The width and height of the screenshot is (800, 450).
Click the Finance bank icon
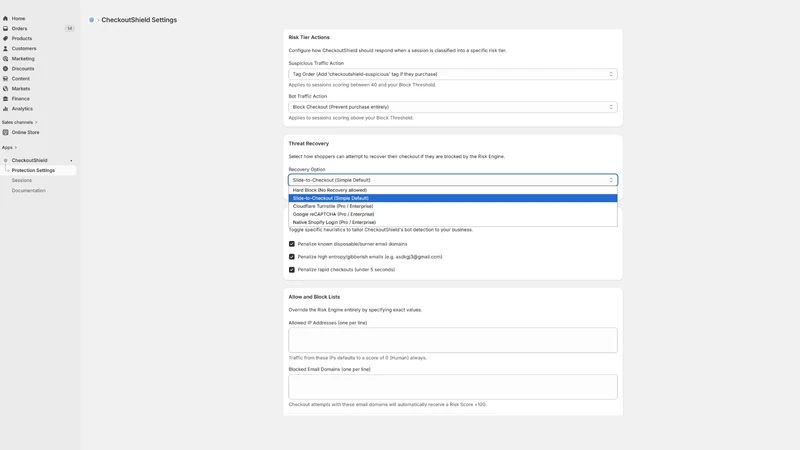(6, 98)
